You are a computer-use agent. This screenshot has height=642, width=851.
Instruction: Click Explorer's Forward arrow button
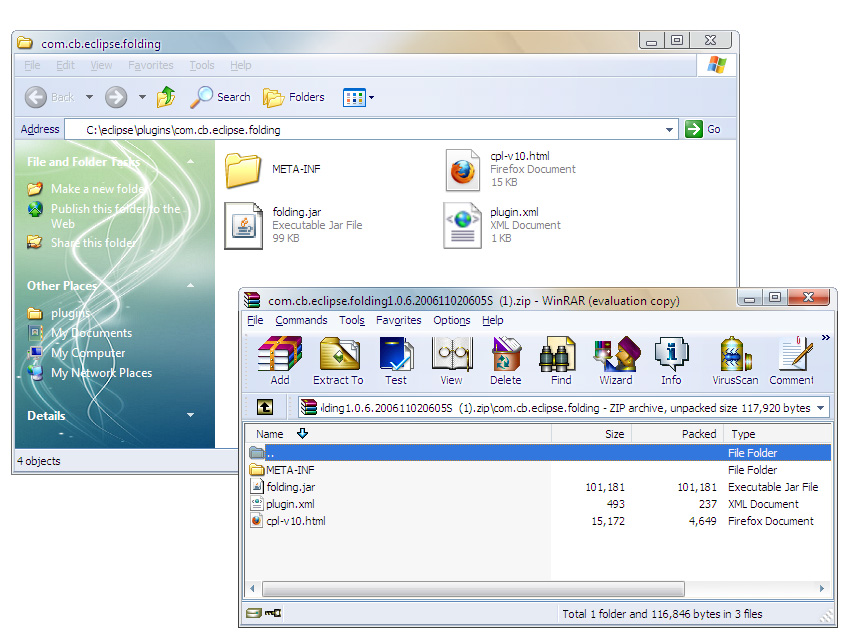pos(116,97)
